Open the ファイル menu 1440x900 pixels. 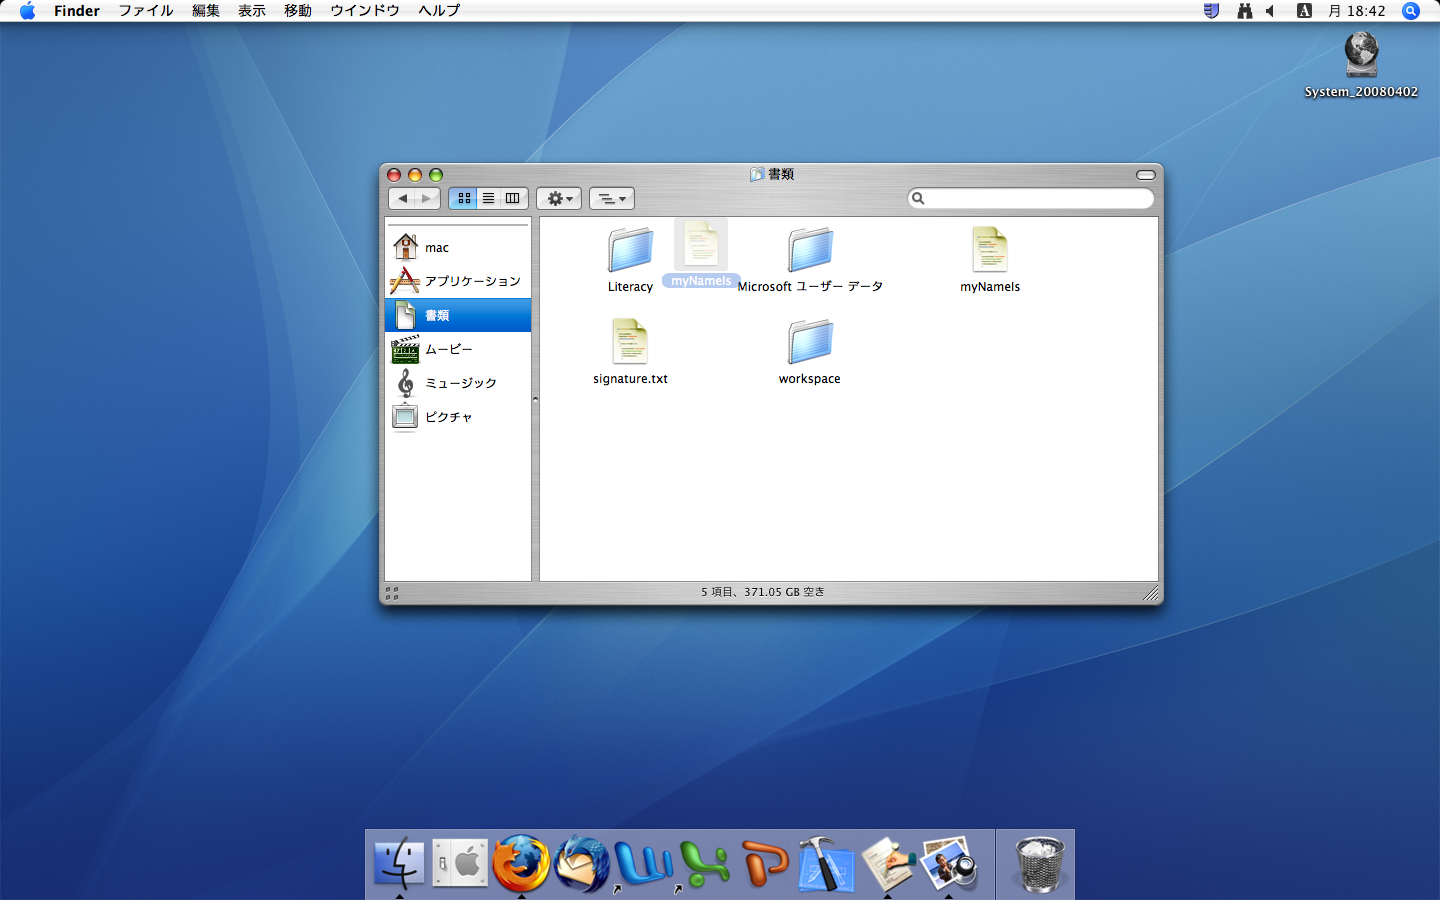(146, 11)
